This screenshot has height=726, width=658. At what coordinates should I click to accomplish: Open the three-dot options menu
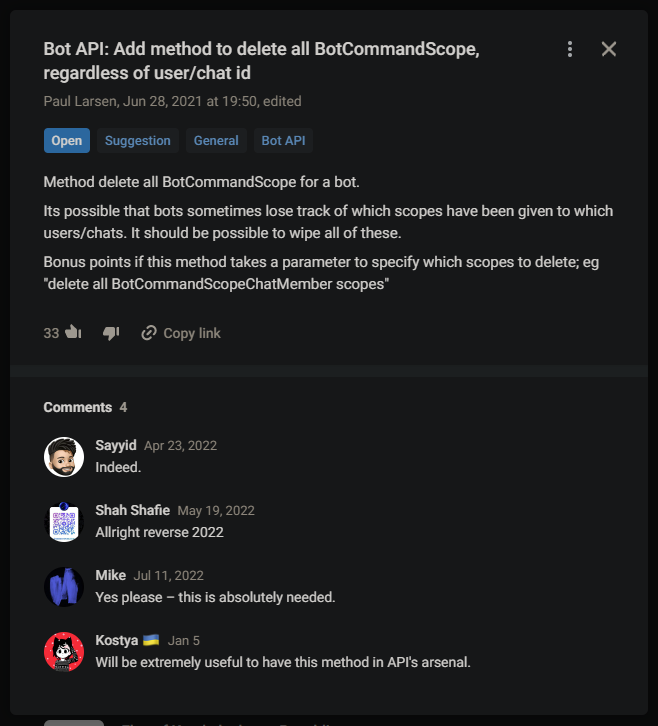(x=570, y=49)
